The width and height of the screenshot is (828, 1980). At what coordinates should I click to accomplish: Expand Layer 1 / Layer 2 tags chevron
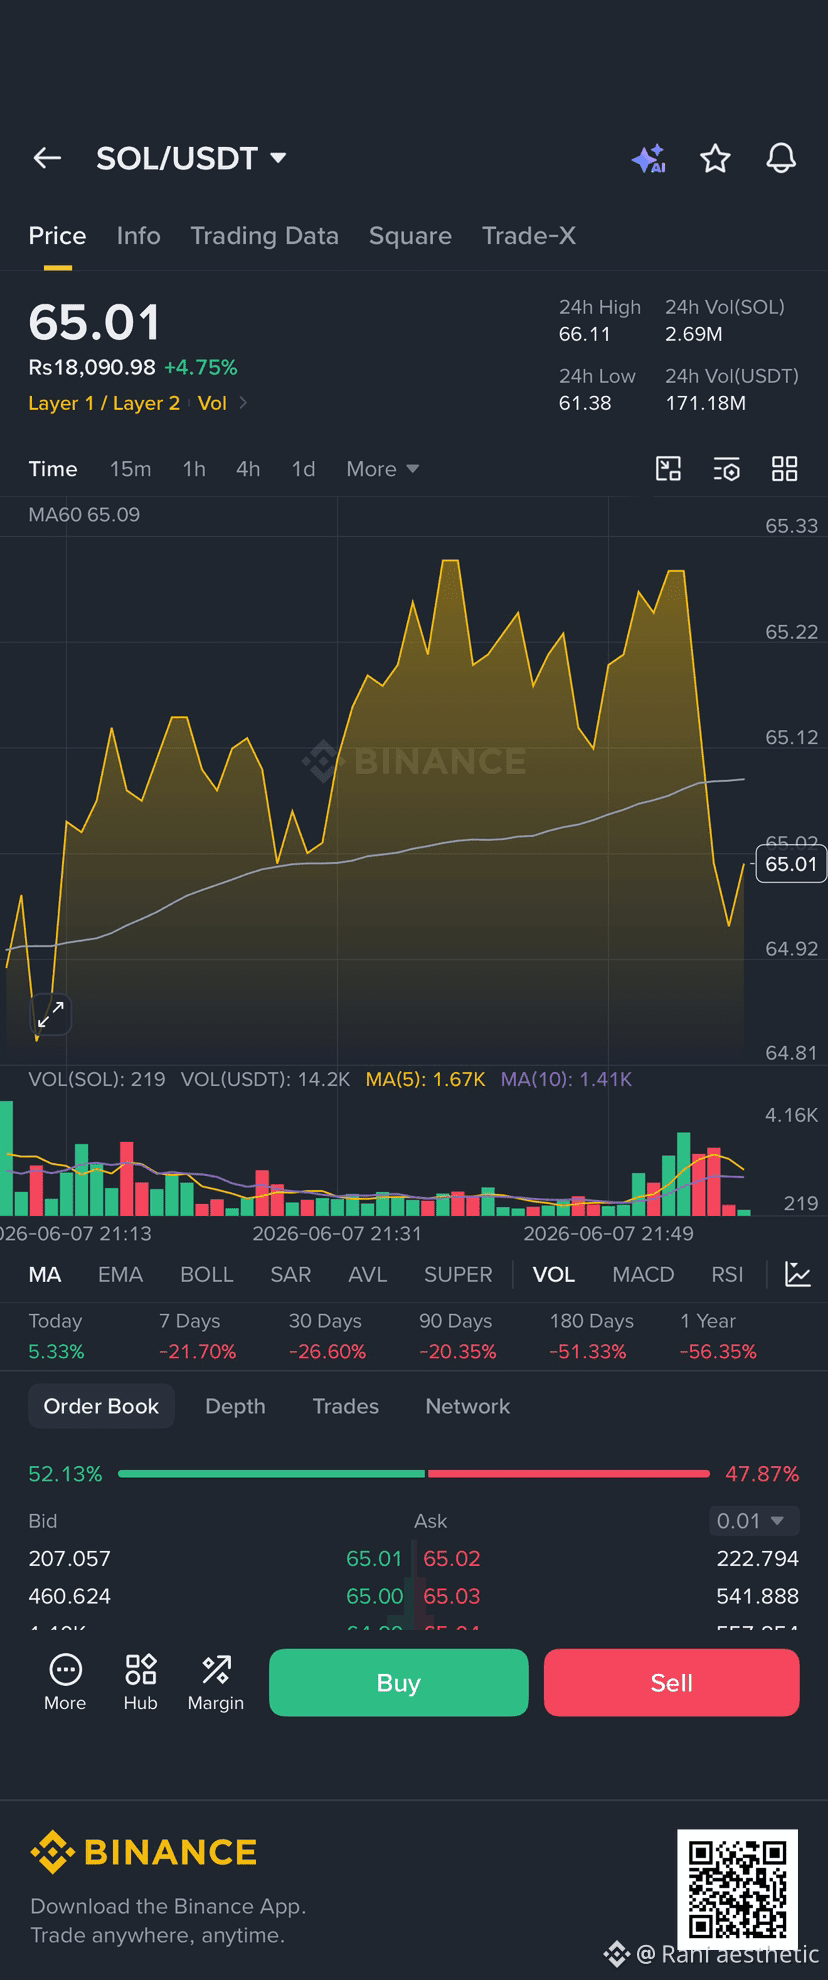click(x=243, y=403)
